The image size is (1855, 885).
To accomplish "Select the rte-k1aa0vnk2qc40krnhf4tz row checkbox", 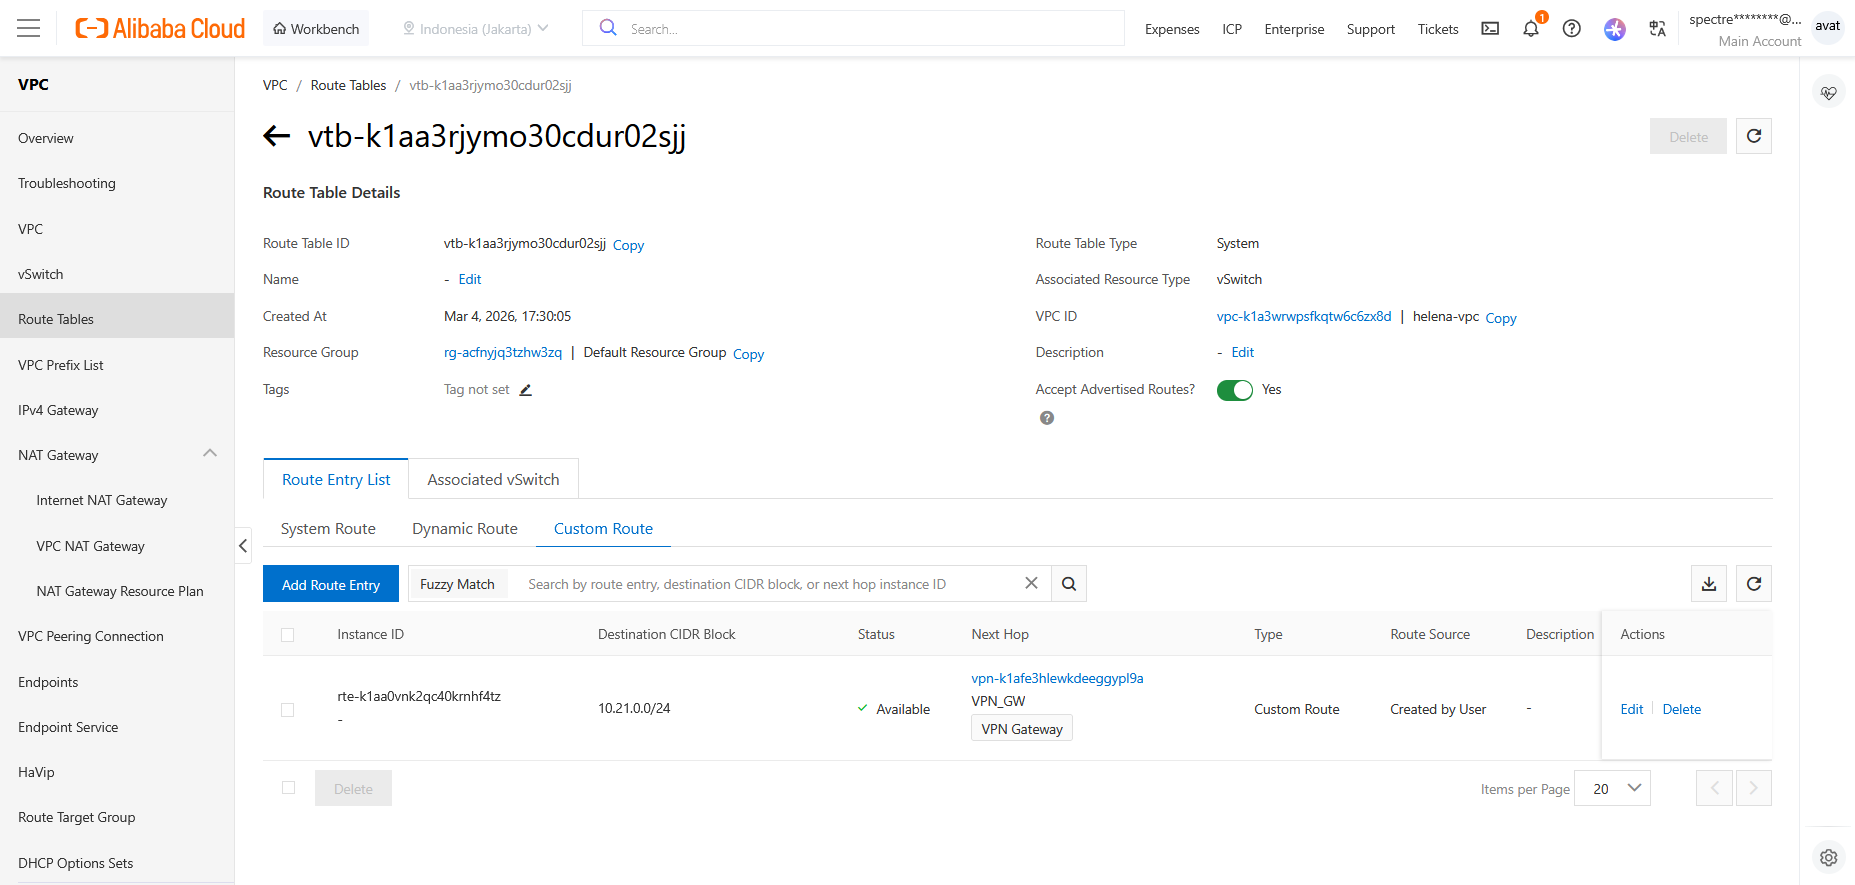I will 288,710.
